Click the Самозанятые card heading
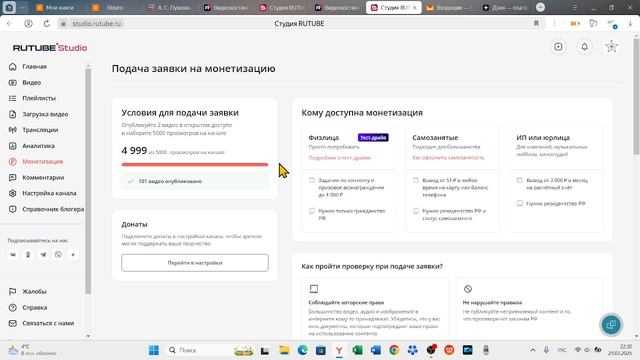This screenshot has width=640, height=360. [x=435, y=138]
